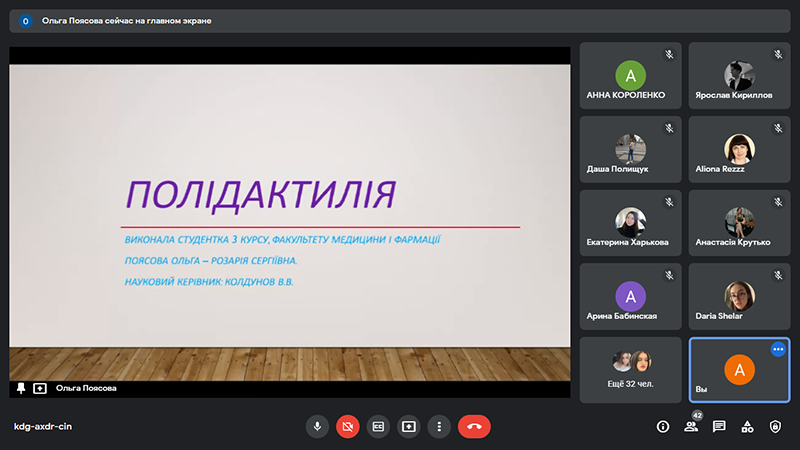Image resolution: width=800 pixels, height=450 pixels.
Task: Turn on the camera
Action: point(348,426)
